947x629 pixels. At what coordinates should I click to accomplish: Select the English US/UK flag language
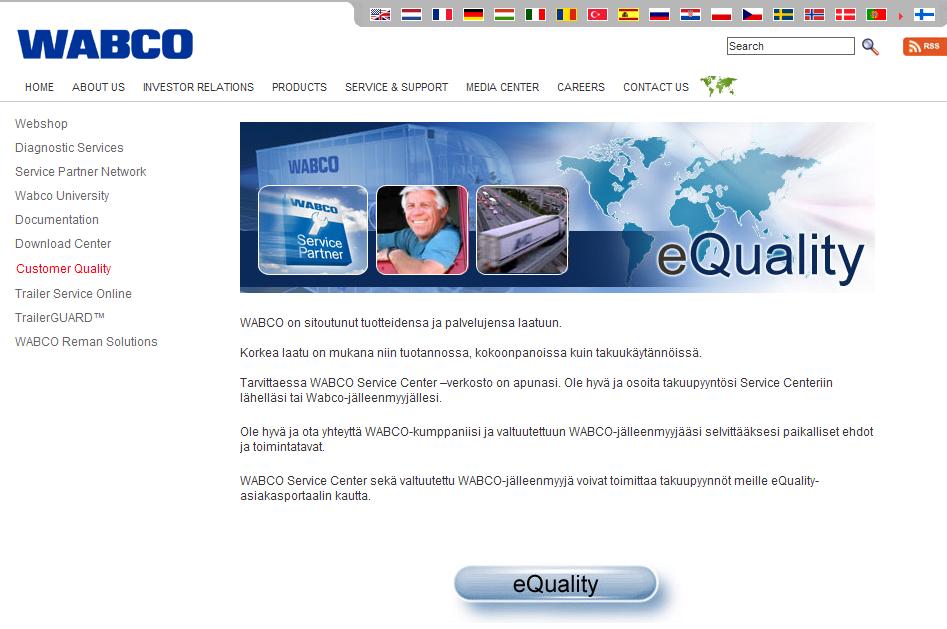point(380,15)
